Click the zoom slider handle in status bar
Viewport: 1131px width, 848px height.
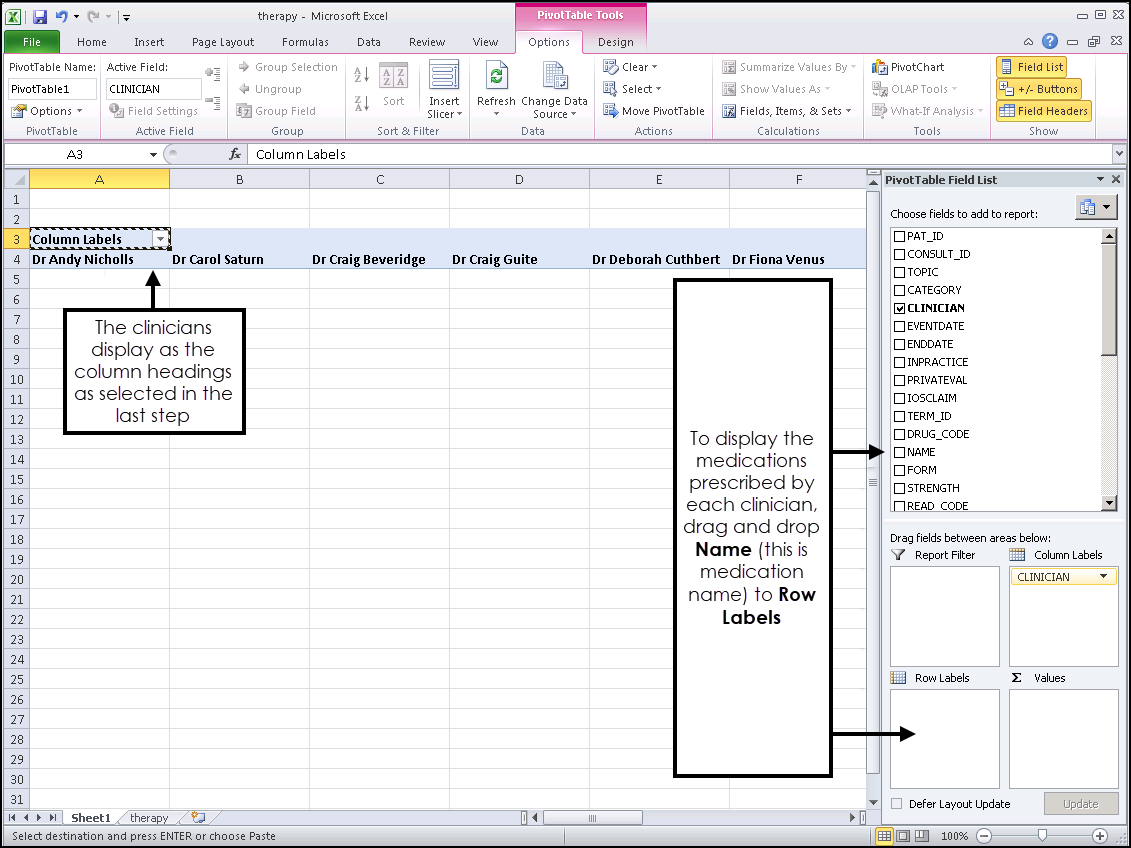(x=1042, y=835)
